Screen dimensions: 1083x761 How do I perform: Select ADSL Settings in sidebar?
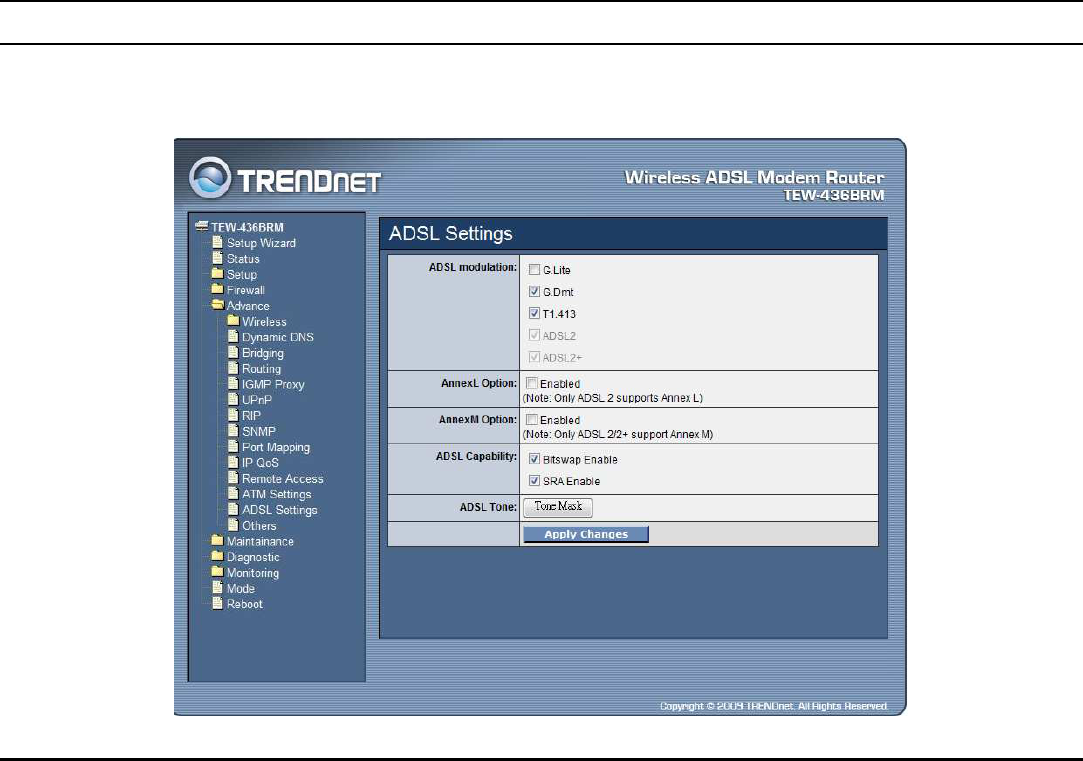(x=280, y=510)
